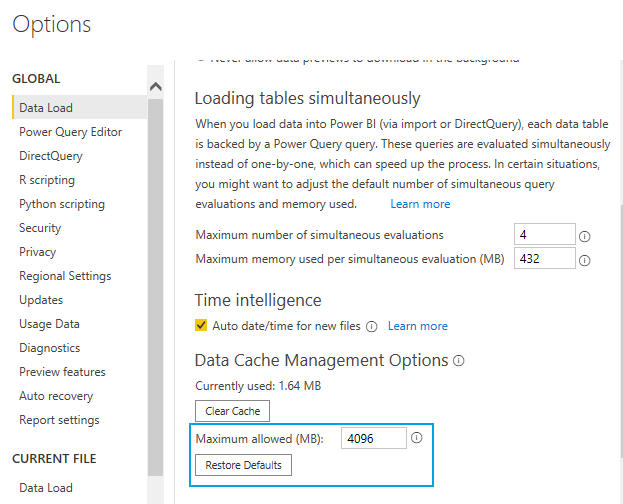This screenshot has height=504, width=623.
Task: Open Auto recovery options
Action: click(x=56, y=396)
